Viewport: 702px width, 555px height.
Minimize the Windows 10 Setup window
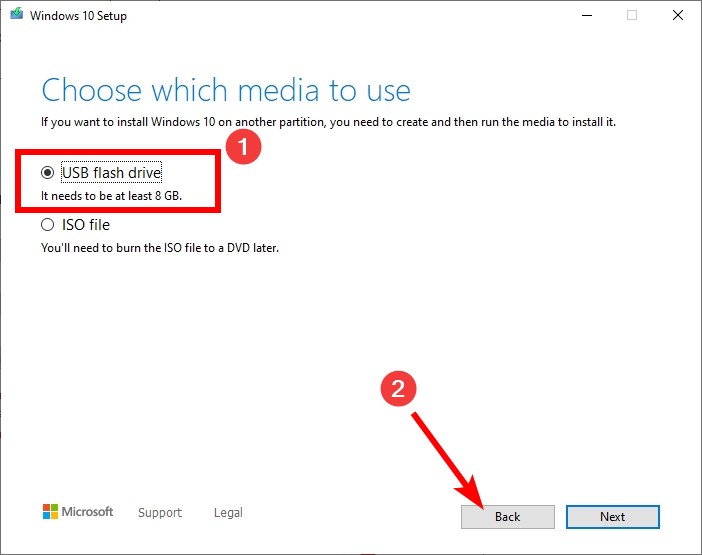click(x=587, y=15)
